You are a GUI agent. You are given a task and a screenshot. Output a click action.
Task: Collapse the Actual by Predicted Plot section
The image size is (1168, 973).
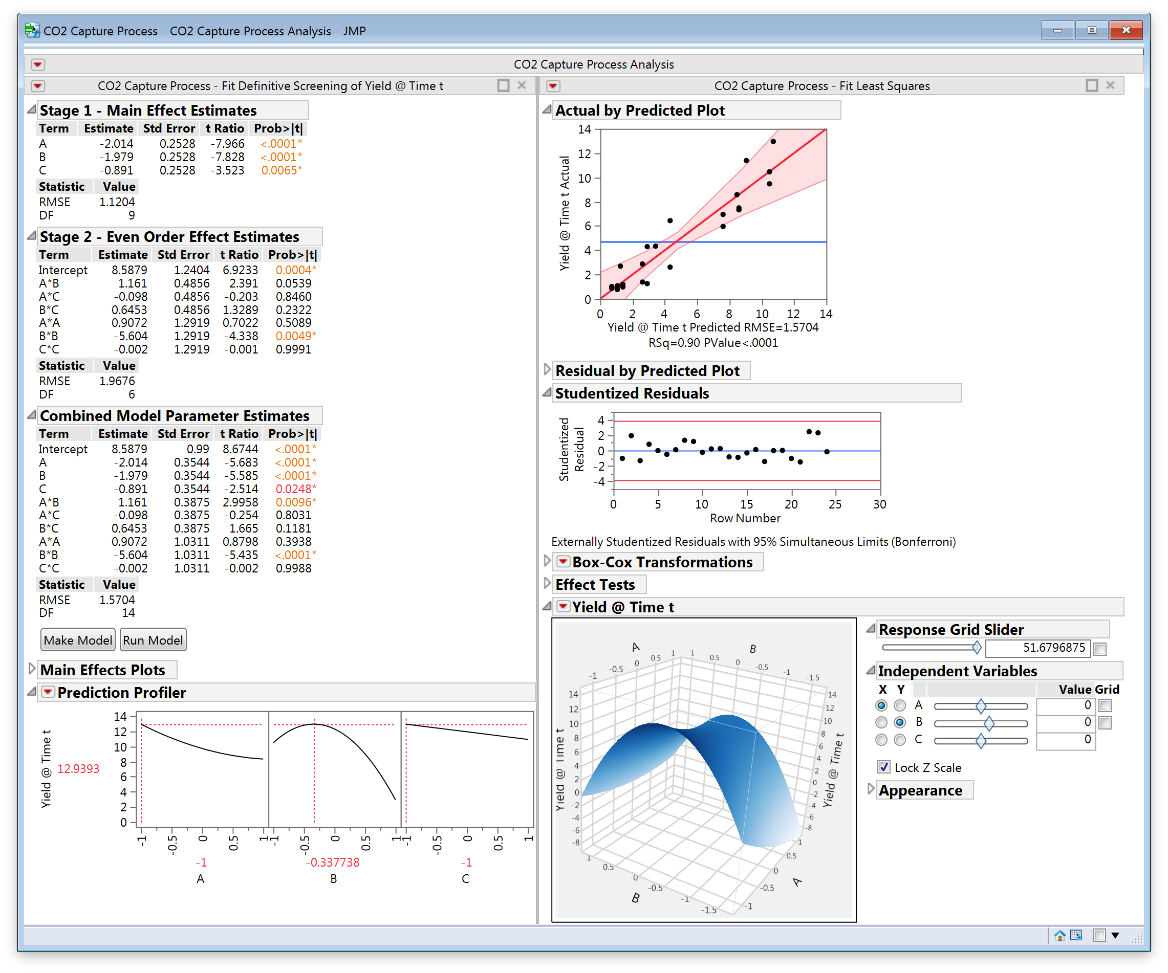coord(548,110)
